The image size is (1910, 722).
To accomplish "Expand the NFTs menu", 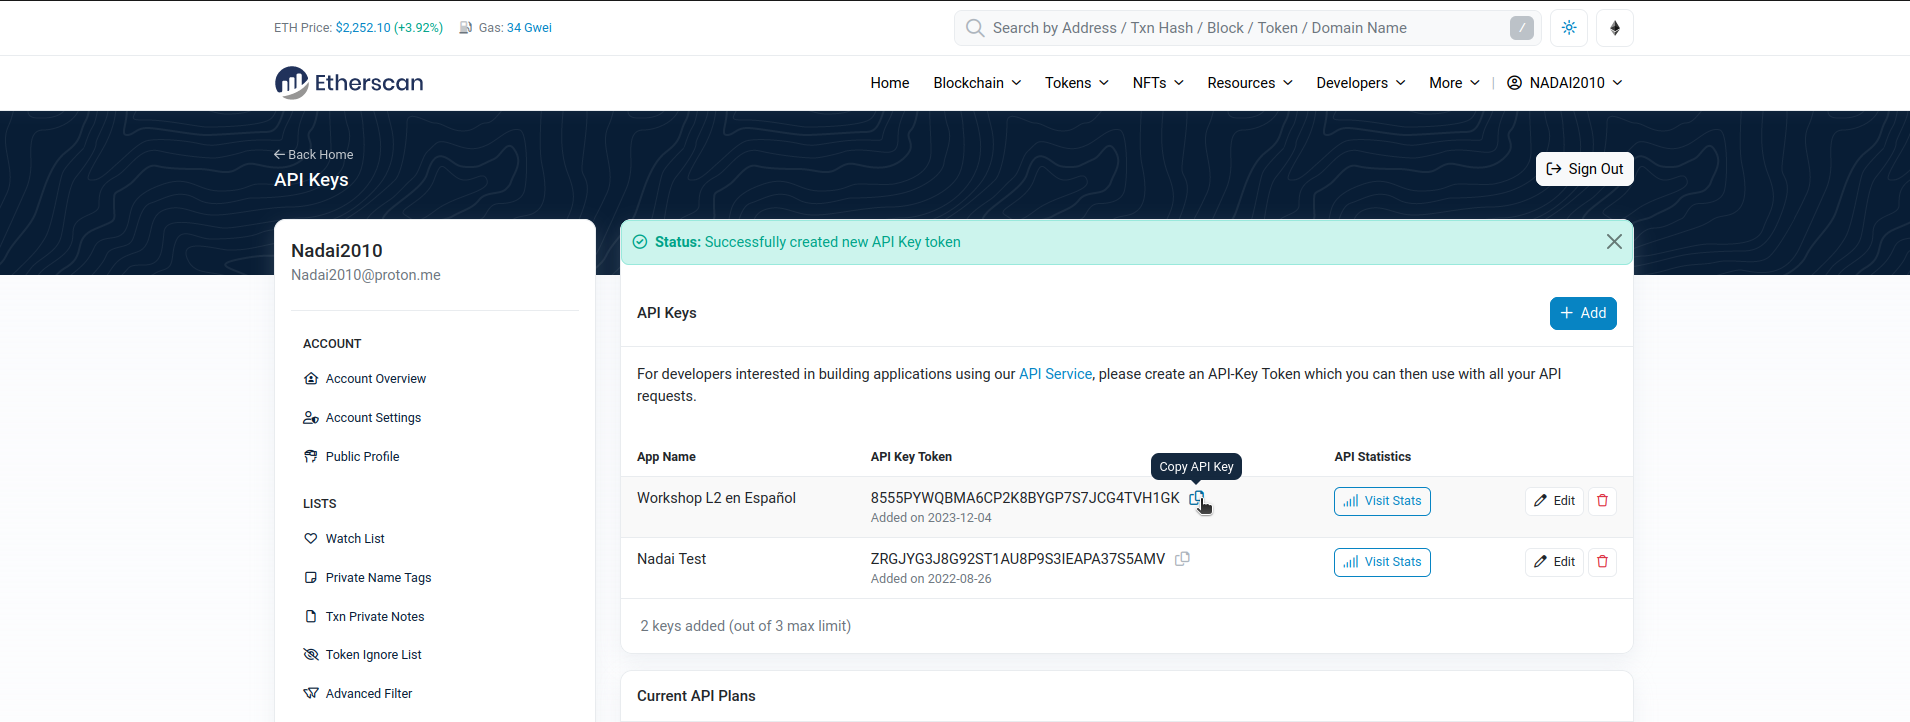I will (x=1158, y=83).
